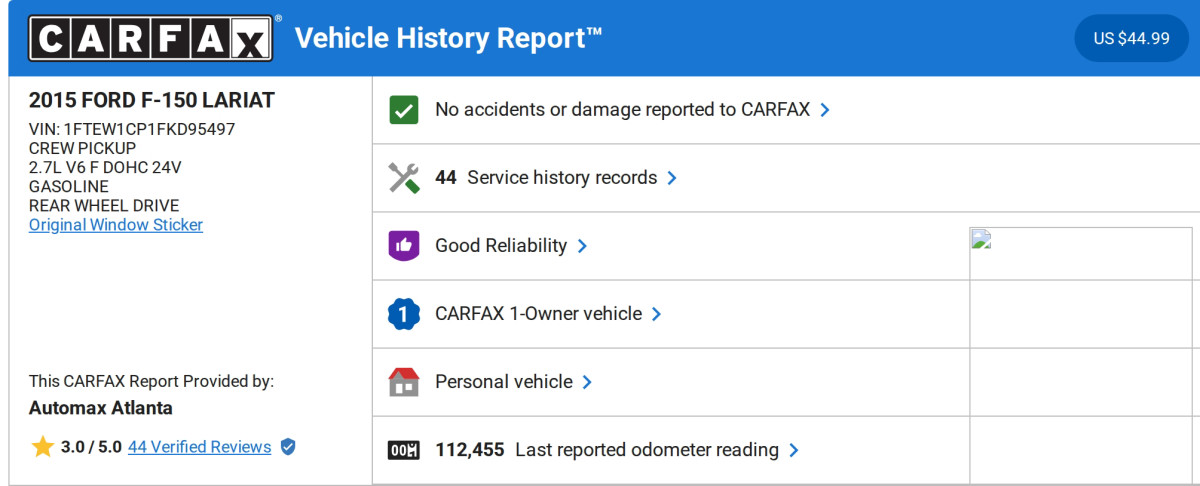The width and height of the screenshot is (1200, 486).
Task: Click the yellow star rating icon
Action: coord(42,447)
